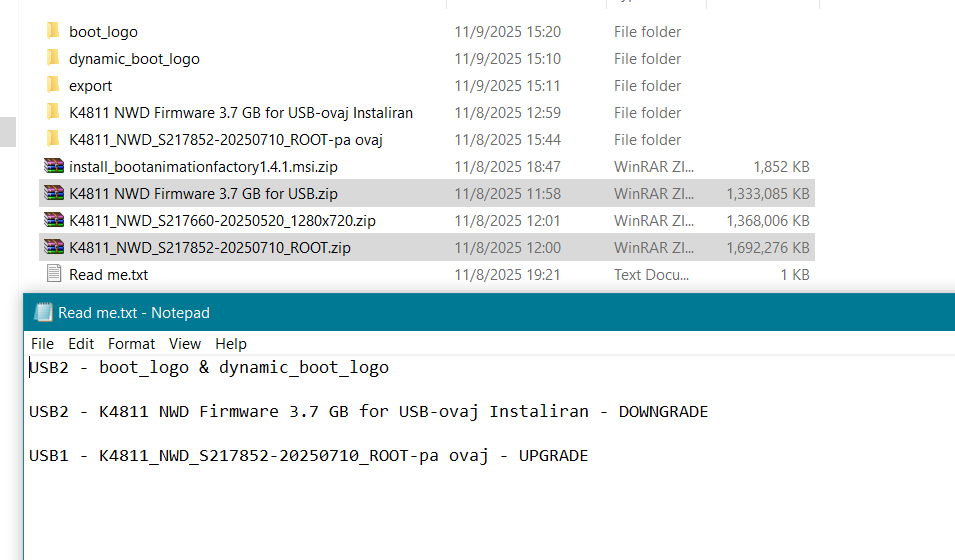The height and width of the screenshot is (560, 955).
Task: Open the File menu in Notepad
Action: (42, 344)
